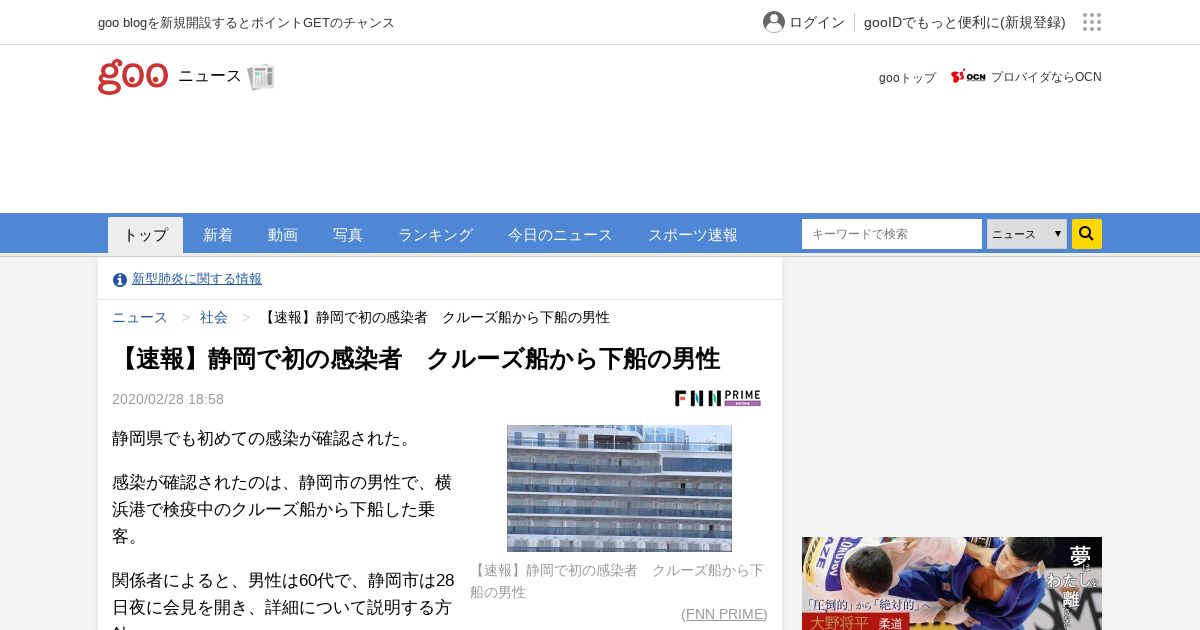This screenshot has width=1200, height=630.
Task: Click the ログイン link
Action: (x=817, y=22)
